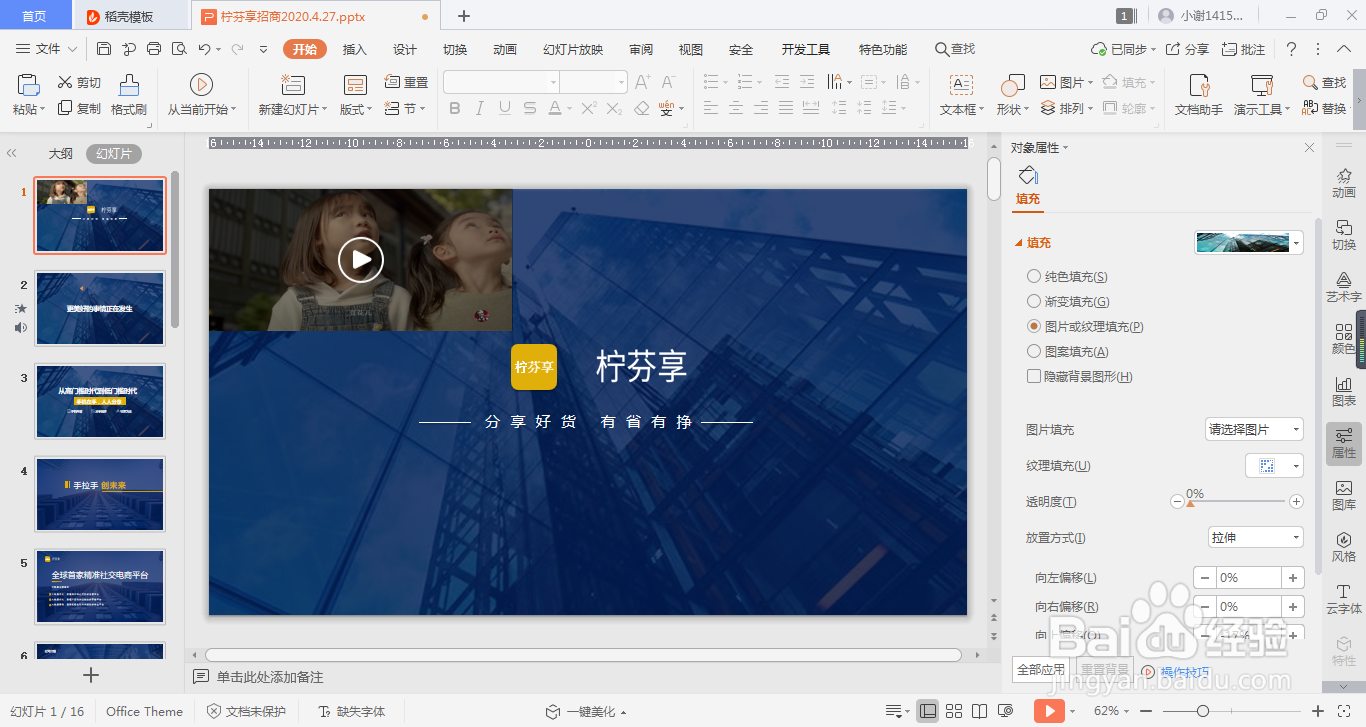Image resolution: width=1366 pixels, height=727 pixels.
Task: Open Presentation Tools (演示工具)
Action: point(1262,95)
